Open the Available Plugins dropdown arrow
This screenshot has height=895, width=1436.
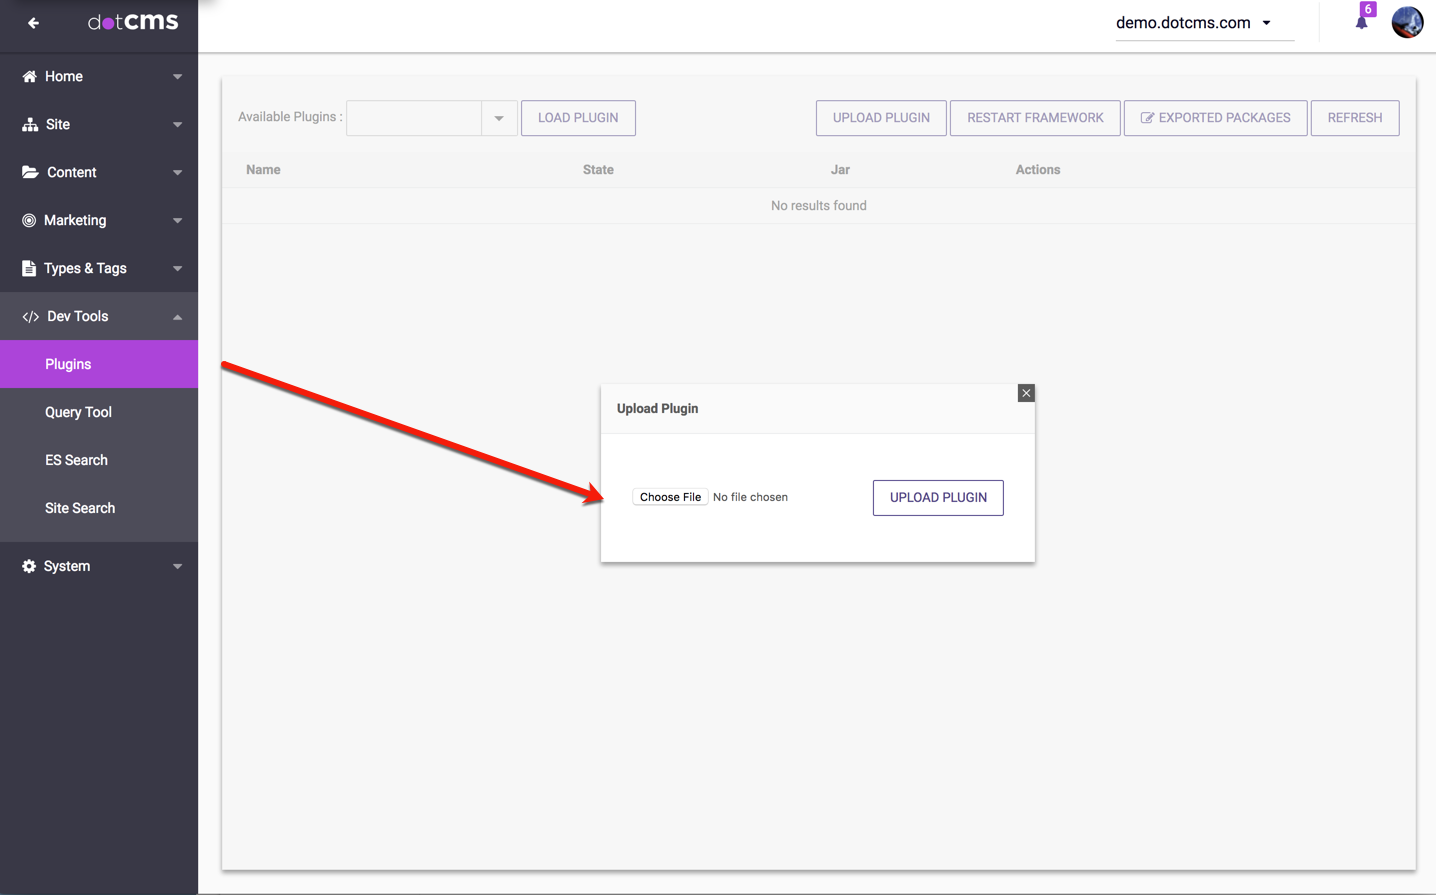[x=499, y=118]
